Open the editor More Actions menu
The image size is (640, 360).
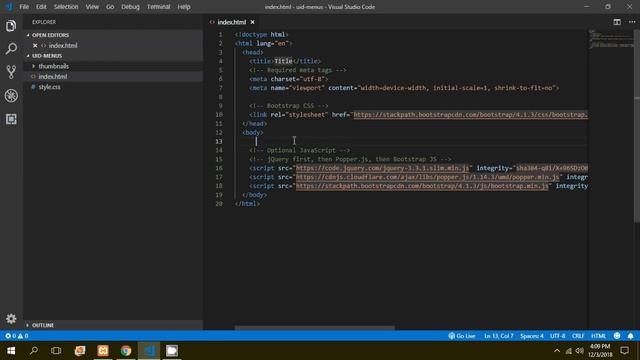coord(632,22)
